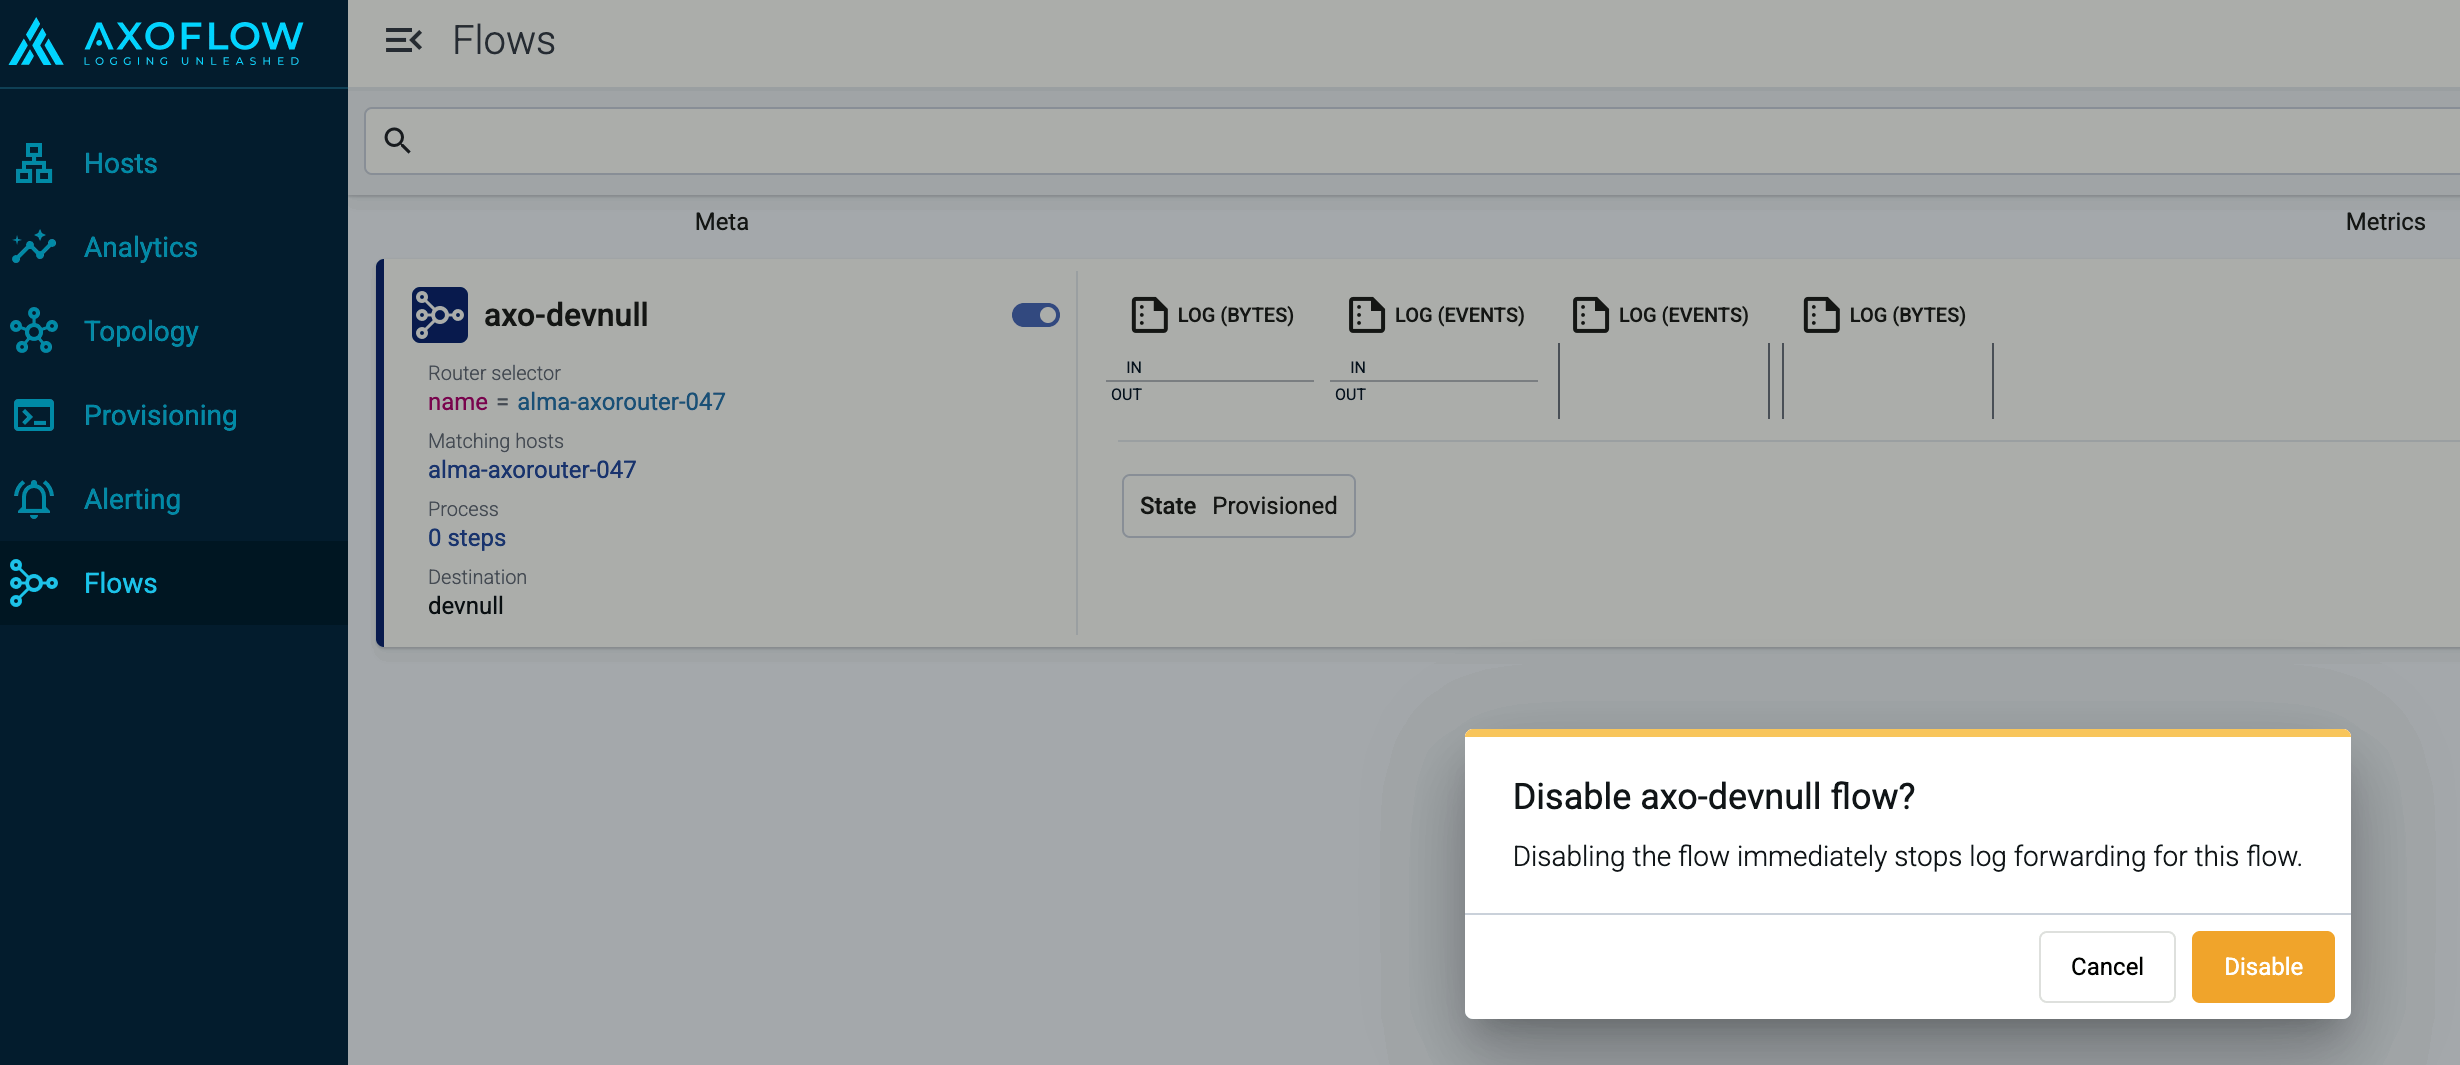
Task: Click the first LOG (BYTES) document icon
Action: [x=1149, y=315]
